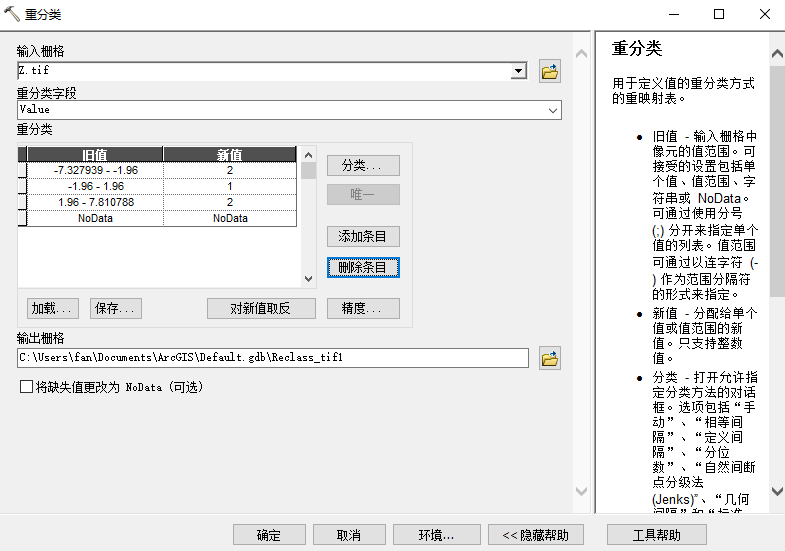Click the 添加条目 add entry button
Image resolution: width=785 pixels, height=551 pixels.
[363, 237]
